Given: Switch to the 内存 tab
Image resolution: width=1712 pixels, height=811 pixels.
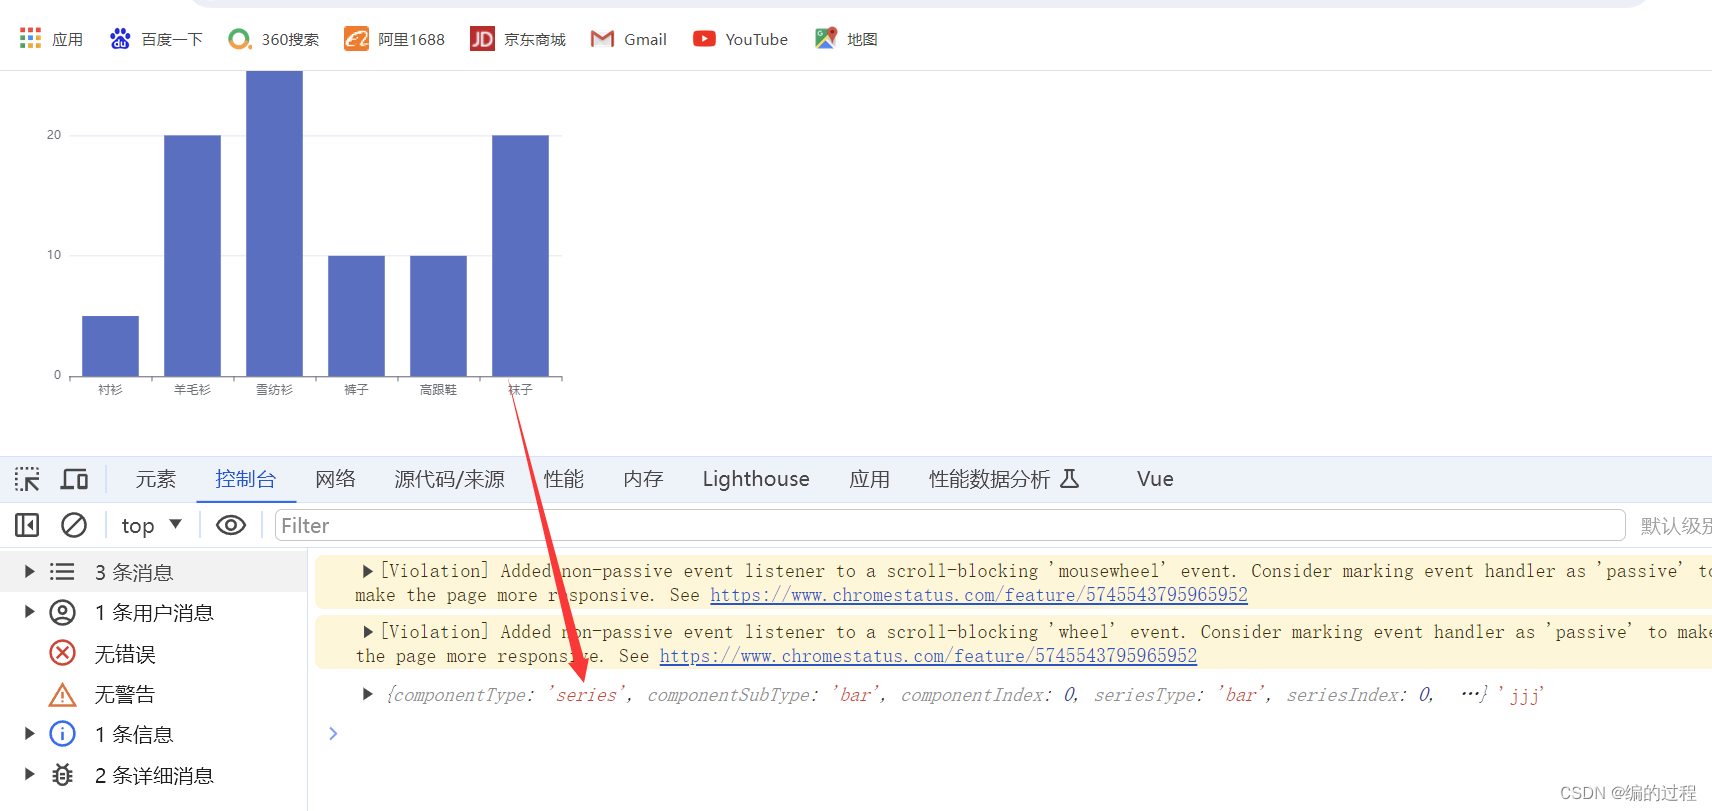Looking at the screenshot, I should click(x=644, y=479).
